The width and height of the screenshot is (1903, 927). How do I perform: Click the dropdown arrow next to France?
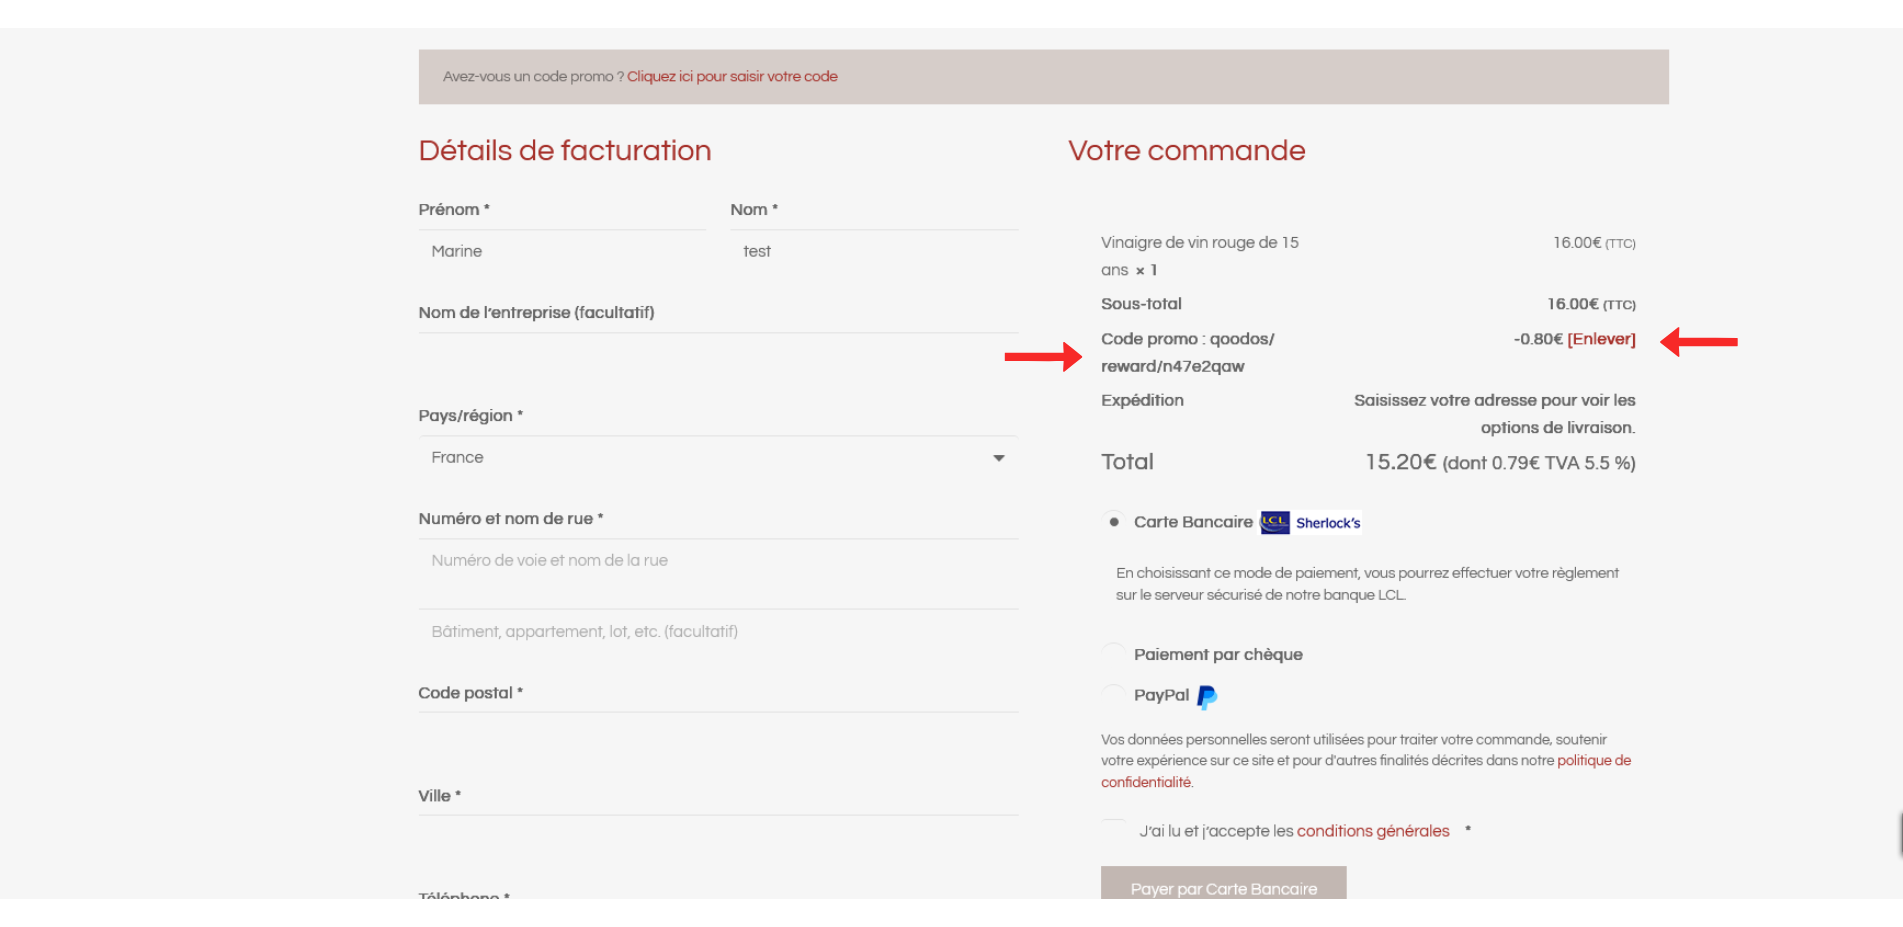point(998,458)
